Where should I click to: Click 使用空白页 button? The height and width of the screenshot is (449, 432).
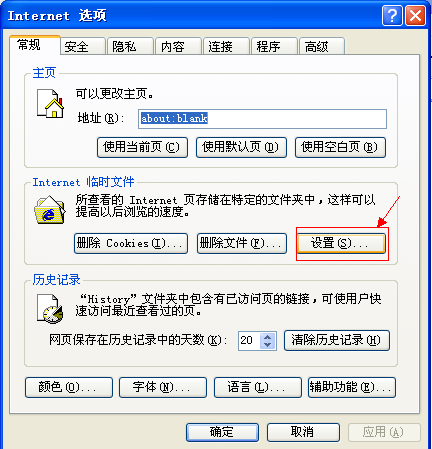[340, 147]
